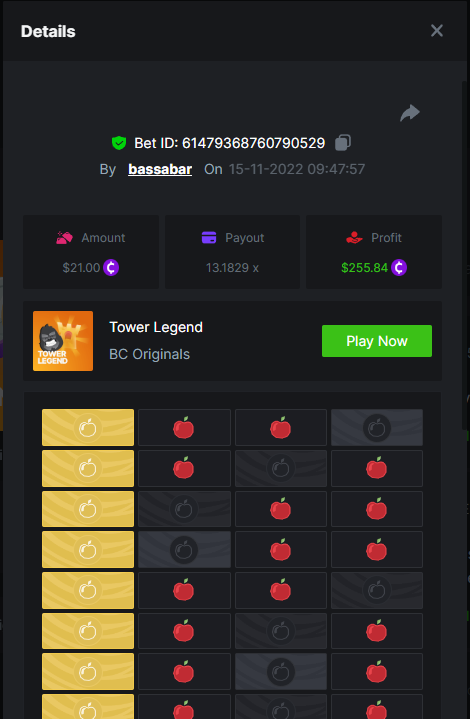The height and width of the screenshot is (719, 470).
Task: Click the Tower Legend title text
Action: click(x=156, y=327)
